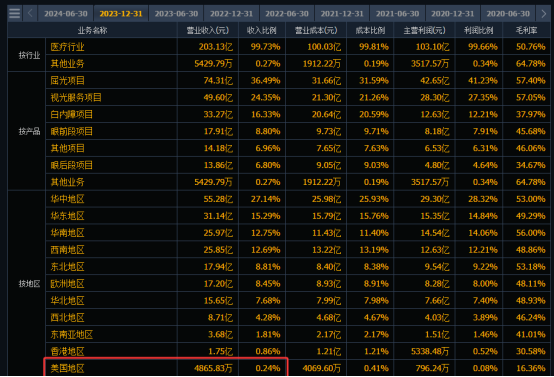This screenshot has width=554, height=377.
Task: Select the 屈光项目 row
Action: click(x=298, y=81)
